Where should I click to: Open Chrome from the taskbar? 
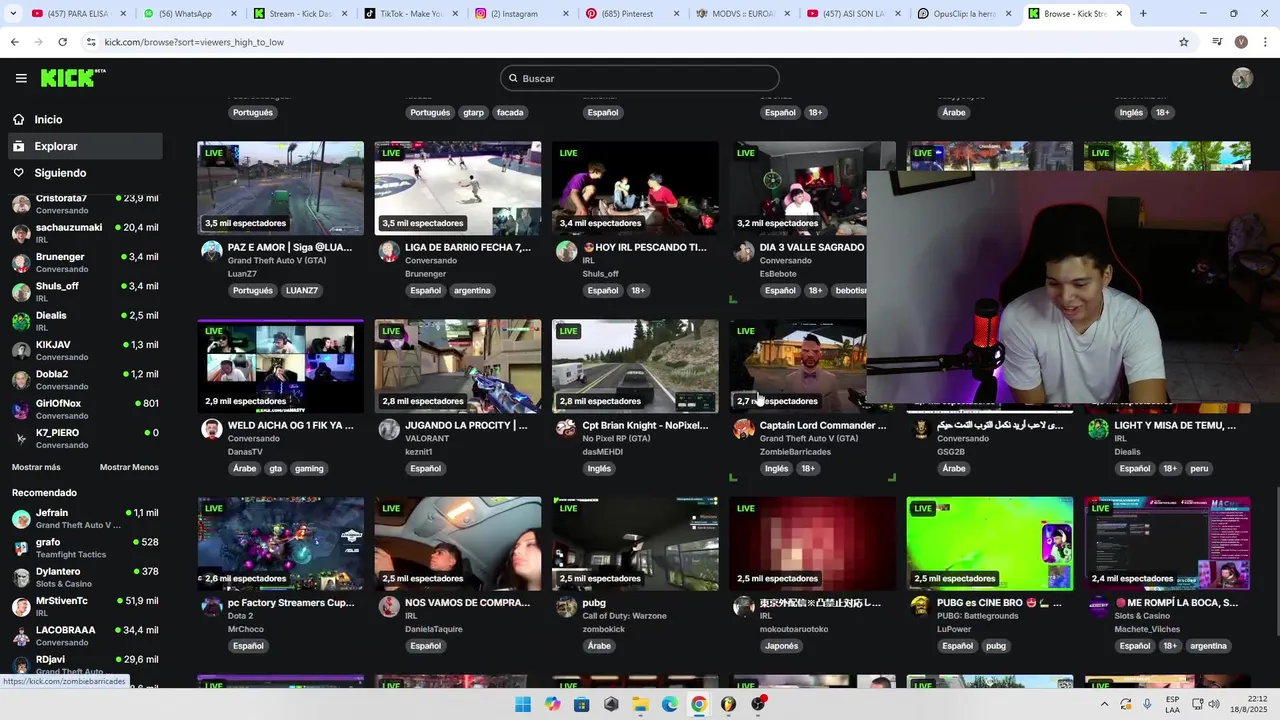click(x=699, y=704)
